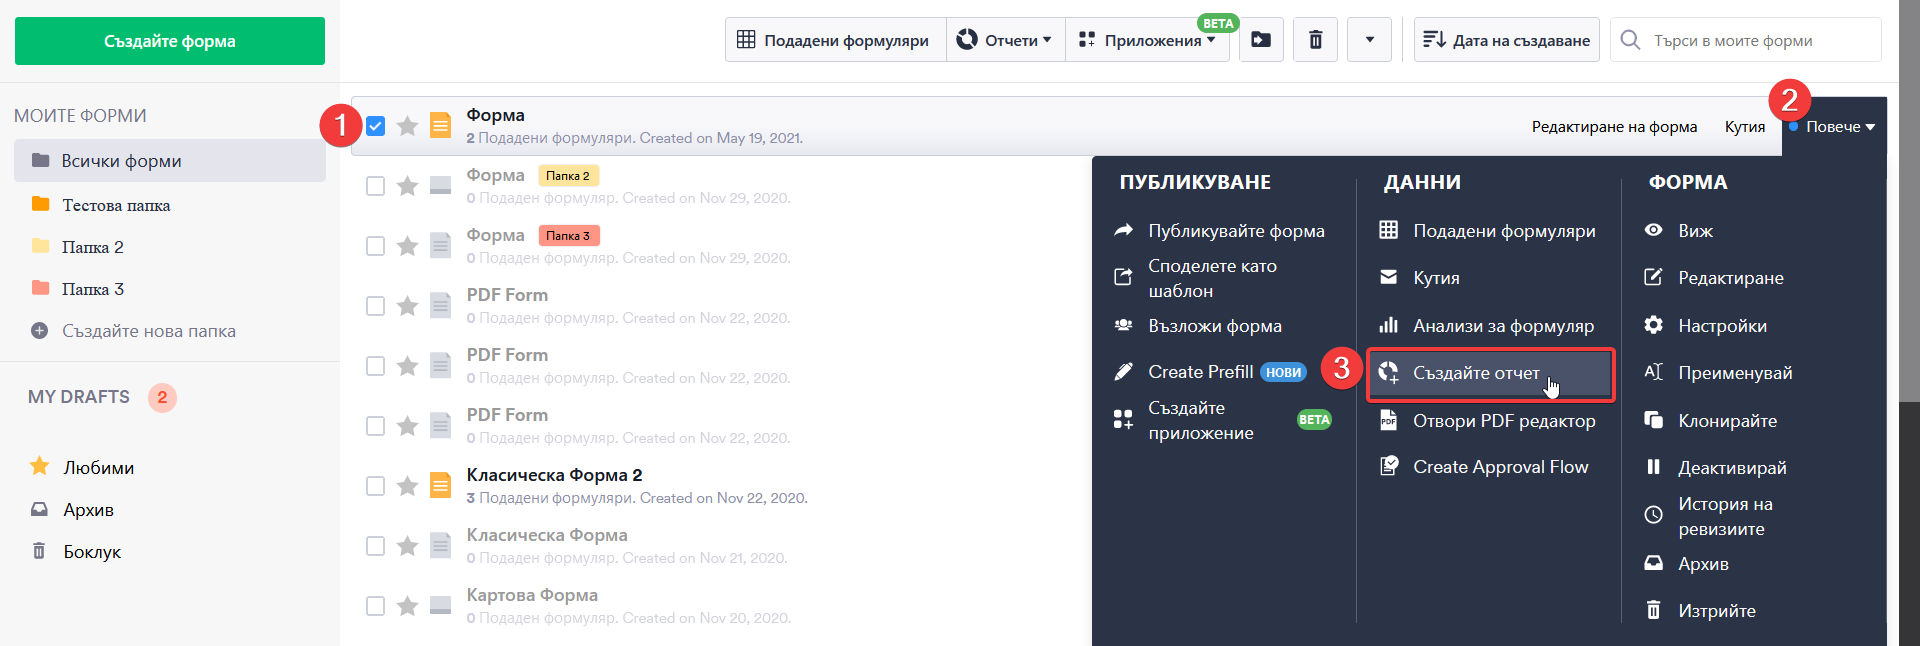Click the Кутия link in the selected row
This screenshot has width=1920, height=646.
point(1745,127)
